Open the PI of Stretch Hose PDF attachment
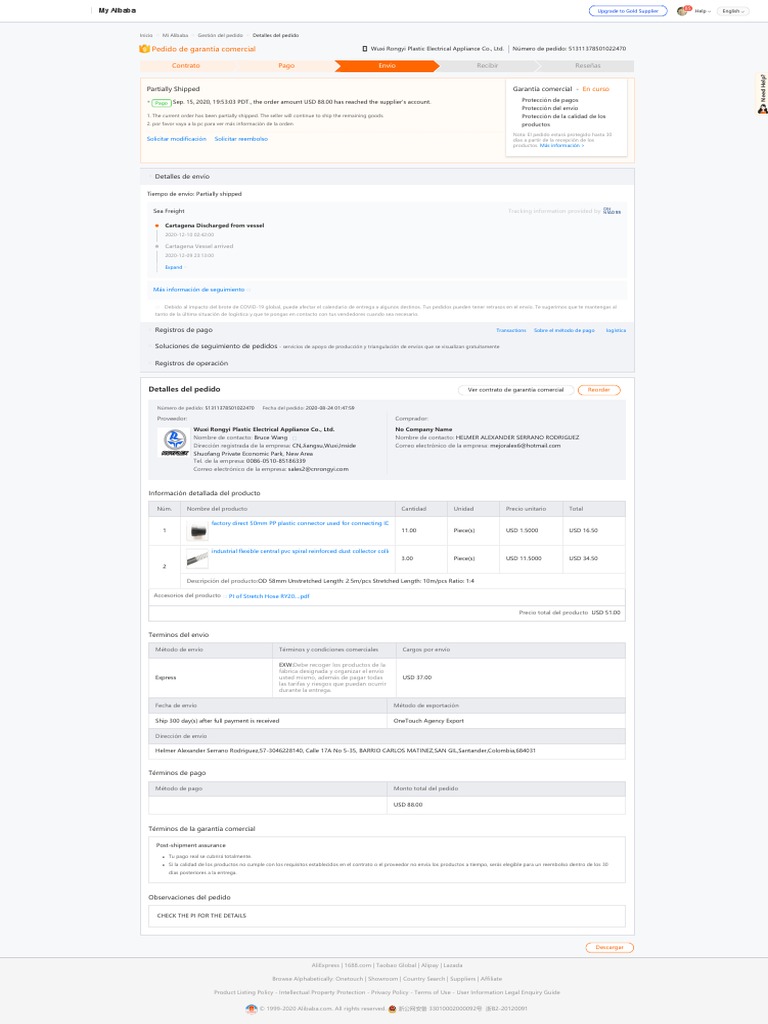This screenshot has width=768, height=1024. coord(269,595)
